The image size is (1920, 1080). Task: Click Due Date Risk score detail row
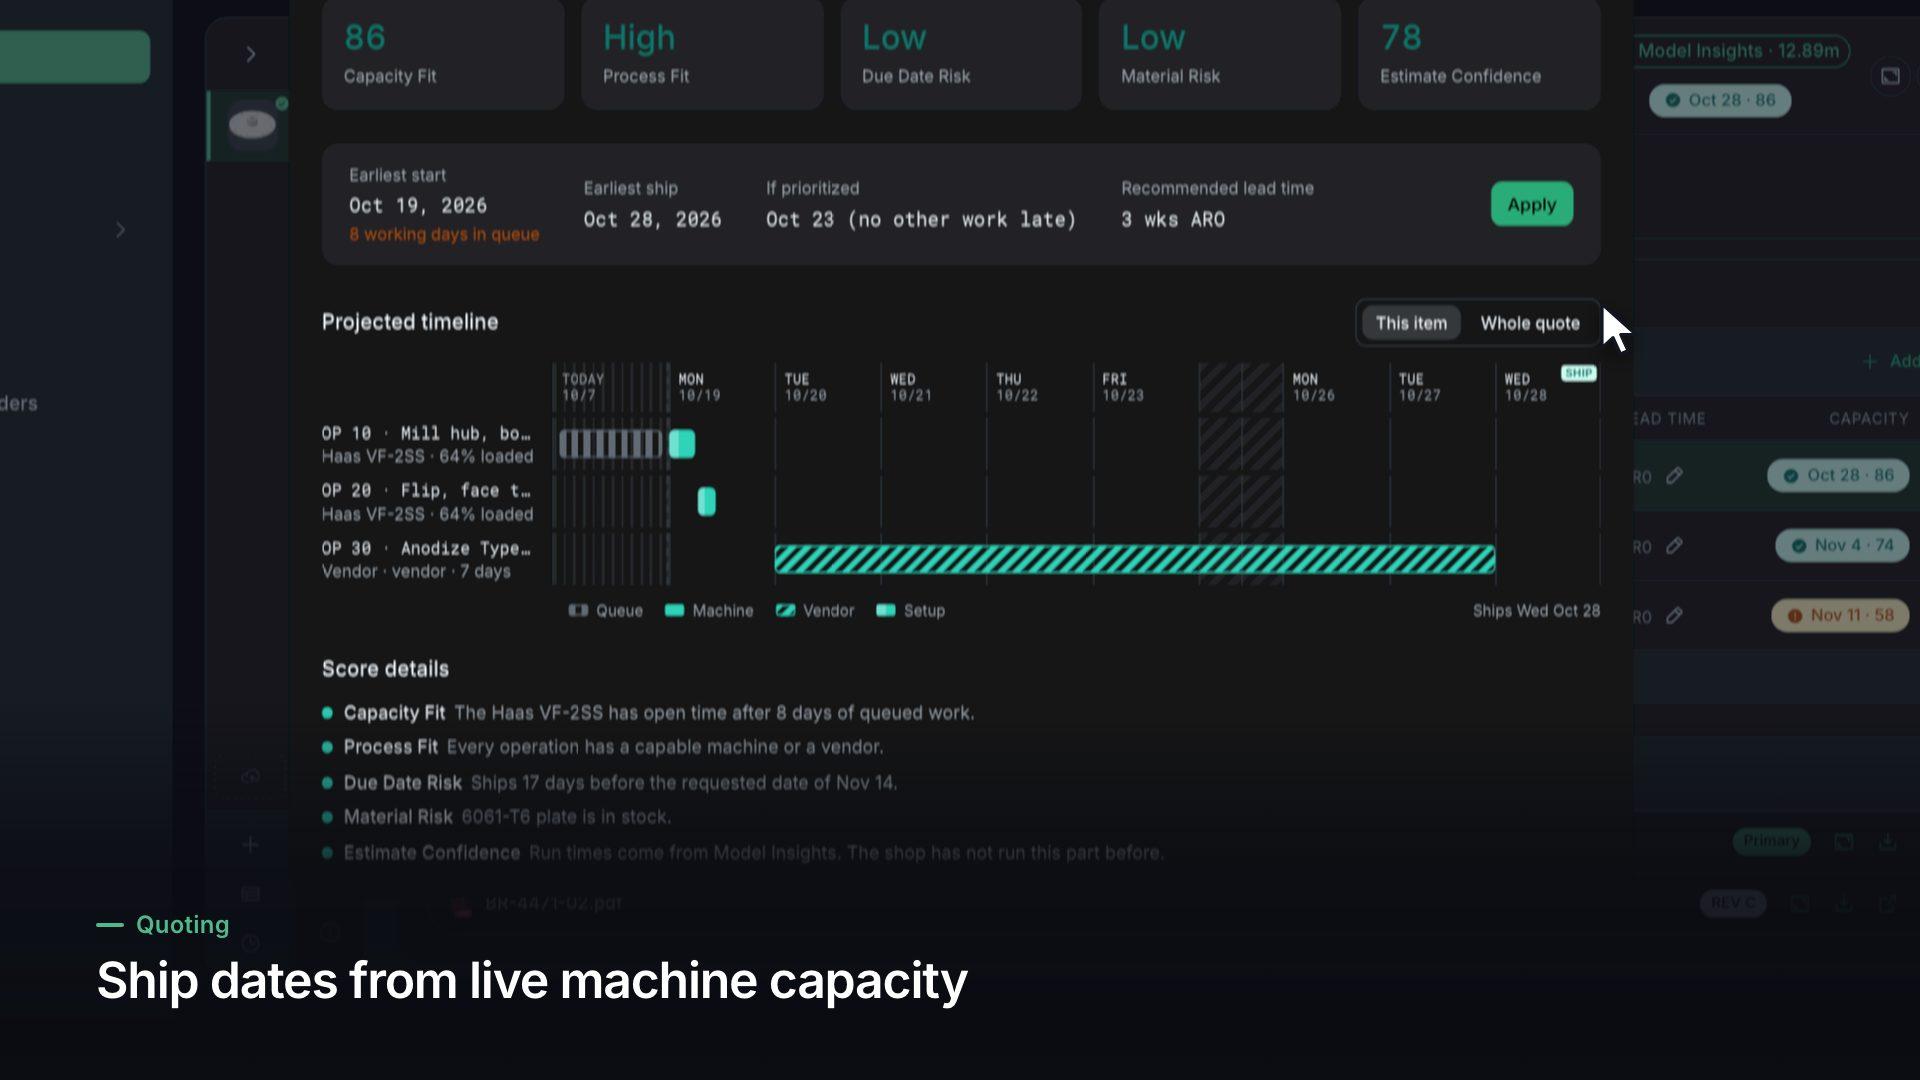pyautogui.click(x=610, y=783)
